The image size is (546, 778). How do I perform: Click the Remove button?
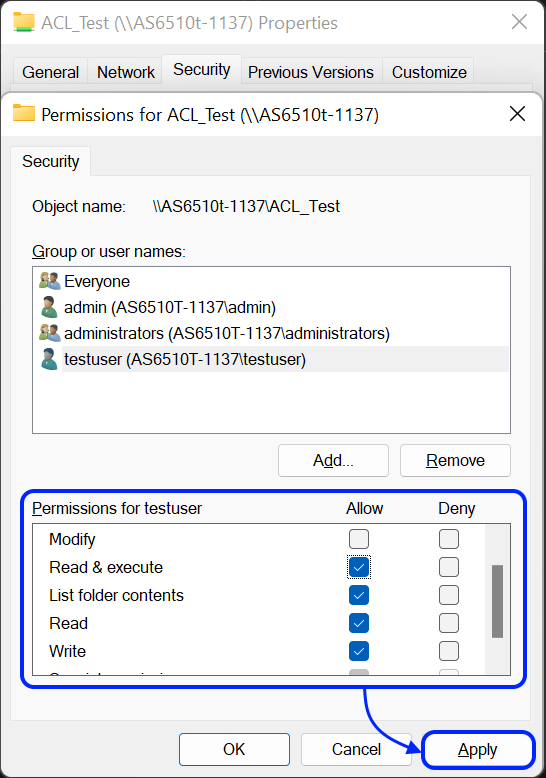[455, 460]
